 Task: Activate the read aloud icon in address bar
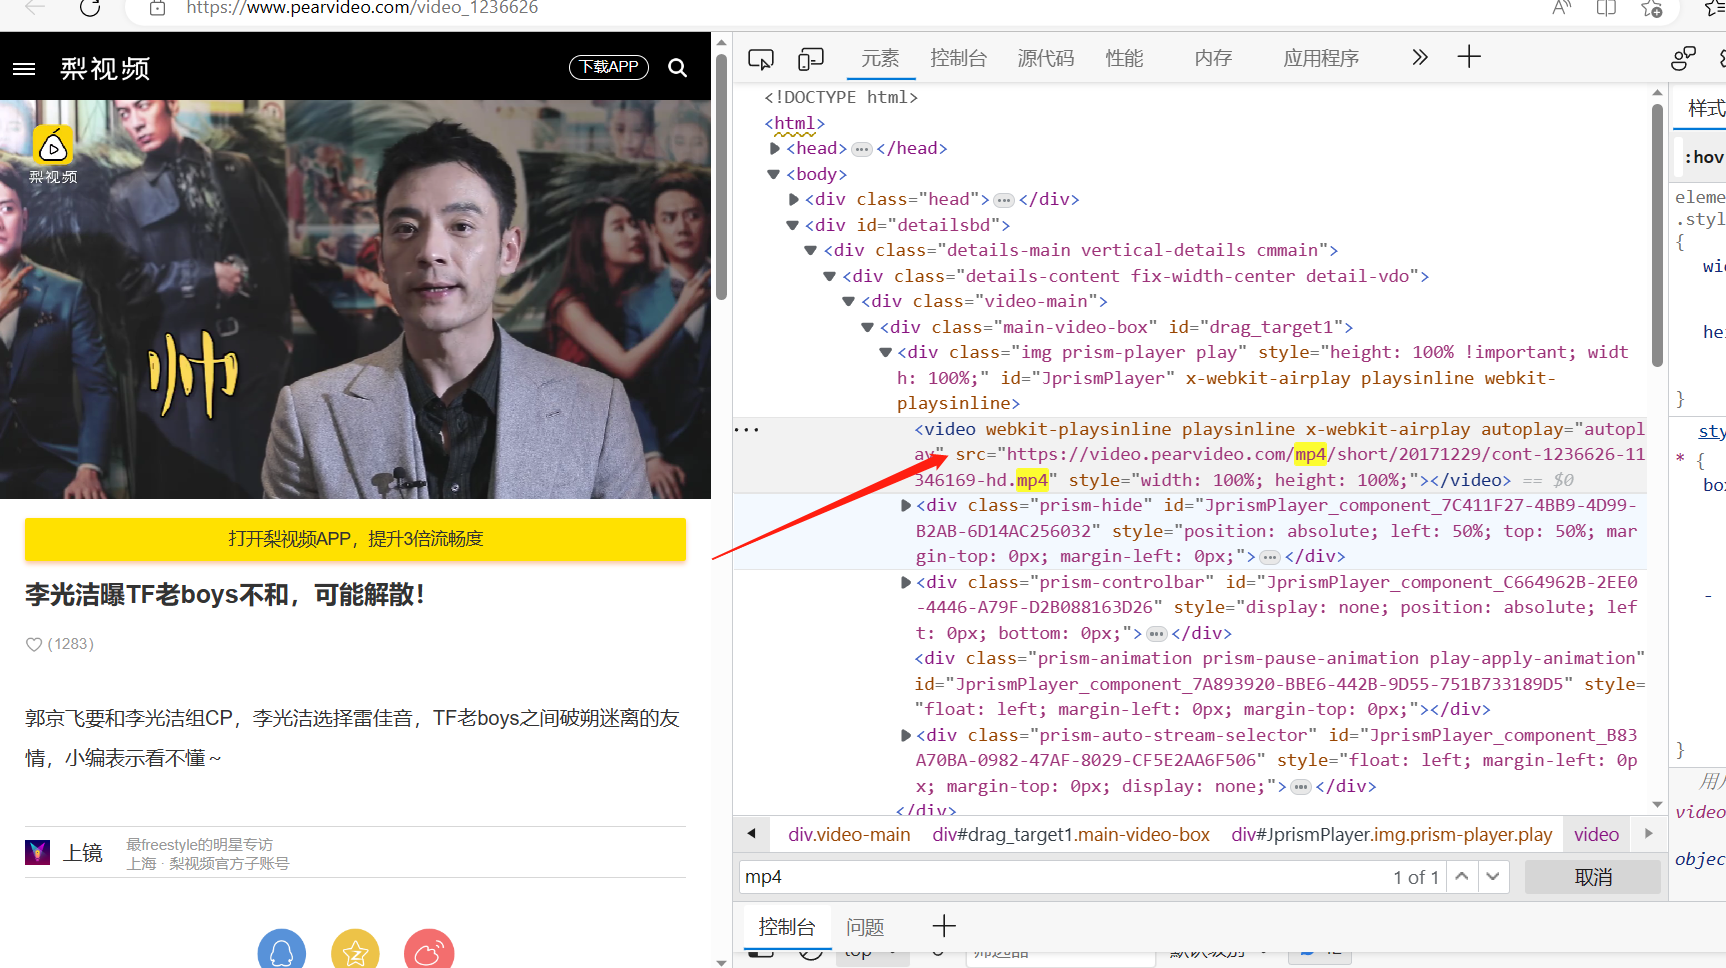tap(1562, 8)
